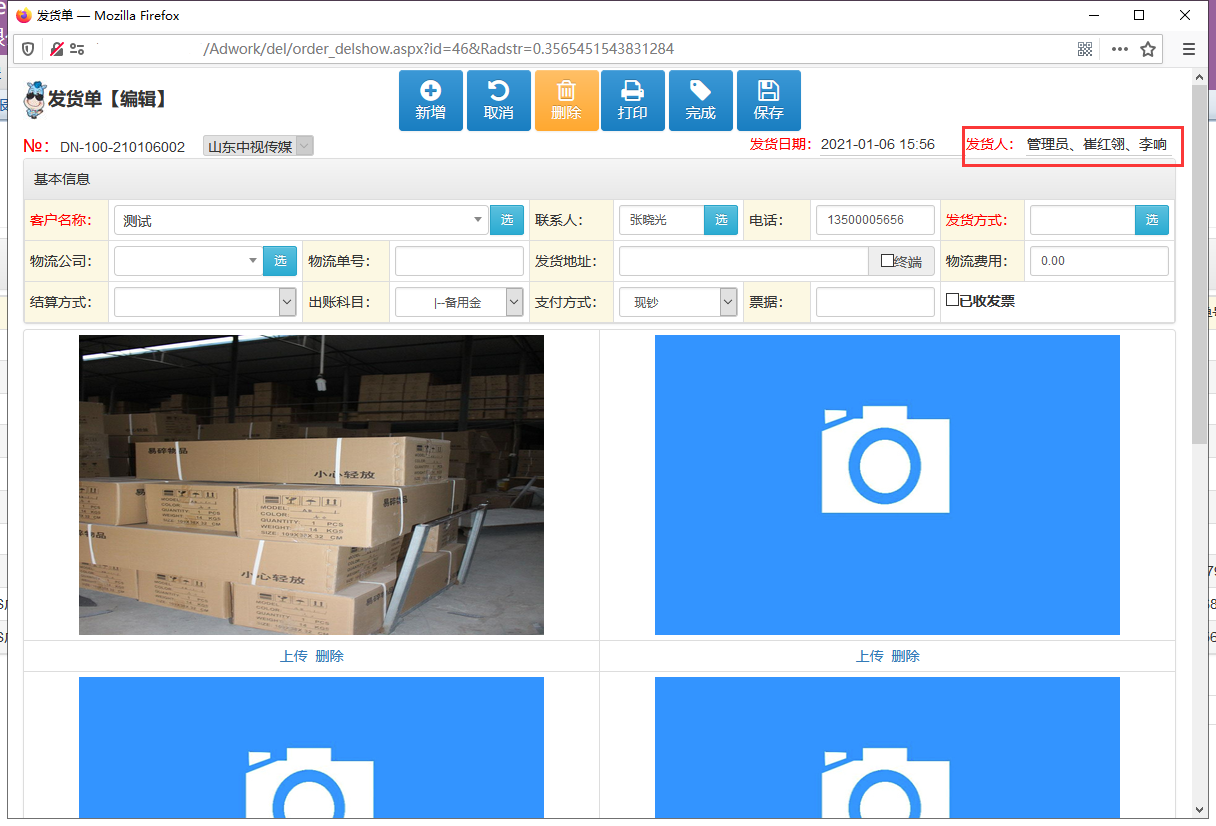Click 上传 under the top-right camera placeholder
Image resolution: width=1216 pixels, height=826 pixels.
(x=869, y=656)
